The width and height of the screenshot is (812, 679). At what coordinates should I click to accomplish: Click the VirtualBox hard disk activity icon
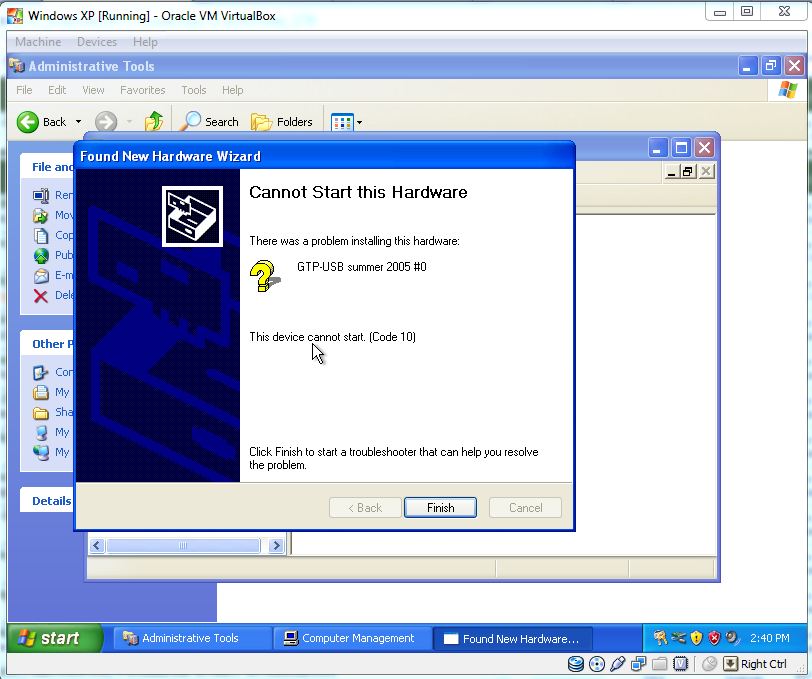point(576,664)
